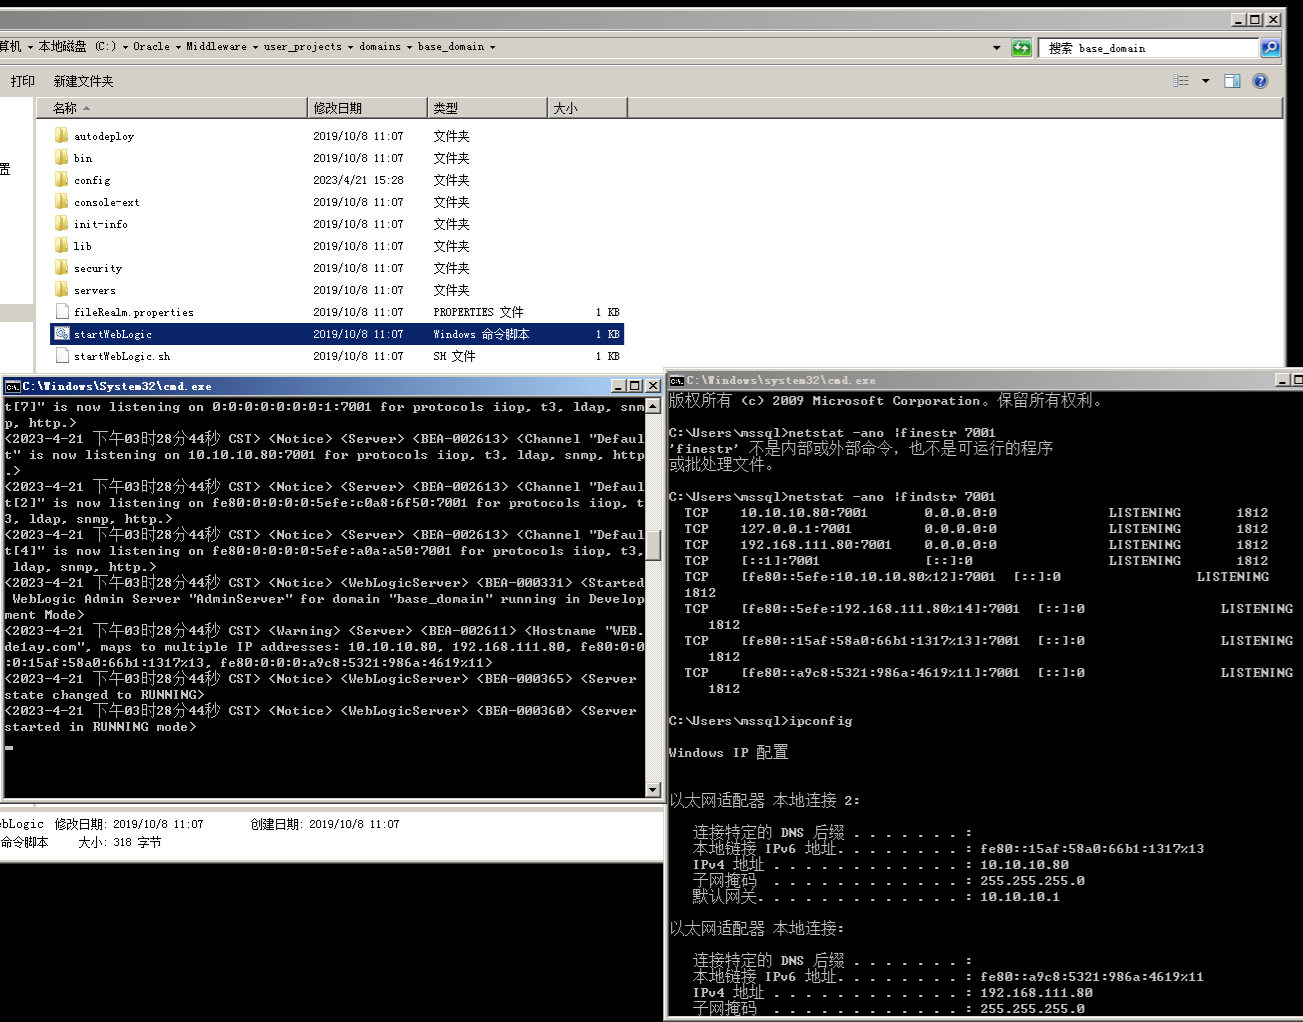Viewport: 1303px width, 1022px height.
Task: Open the views dropdown arrow
Action: tap(1205, 81)
